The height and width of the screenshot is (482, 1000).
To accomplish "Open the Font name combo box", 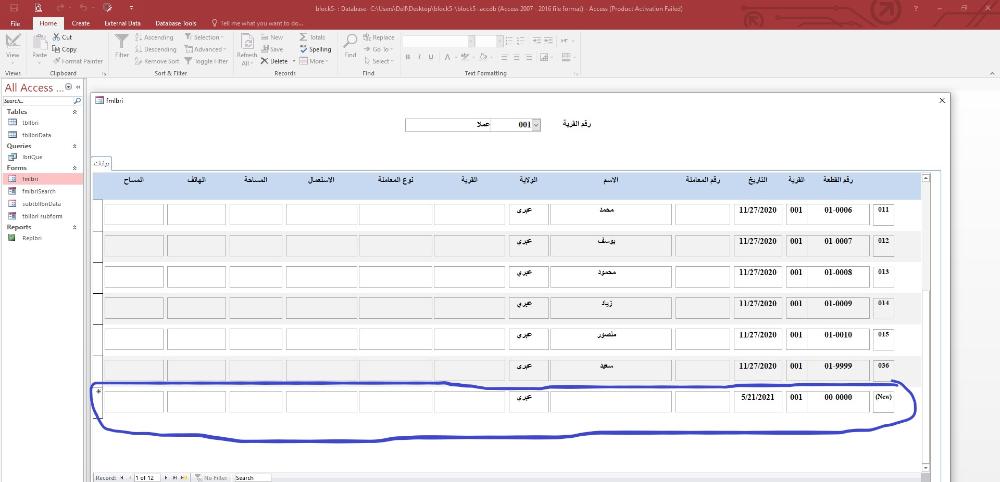I will tap(439, 41).
